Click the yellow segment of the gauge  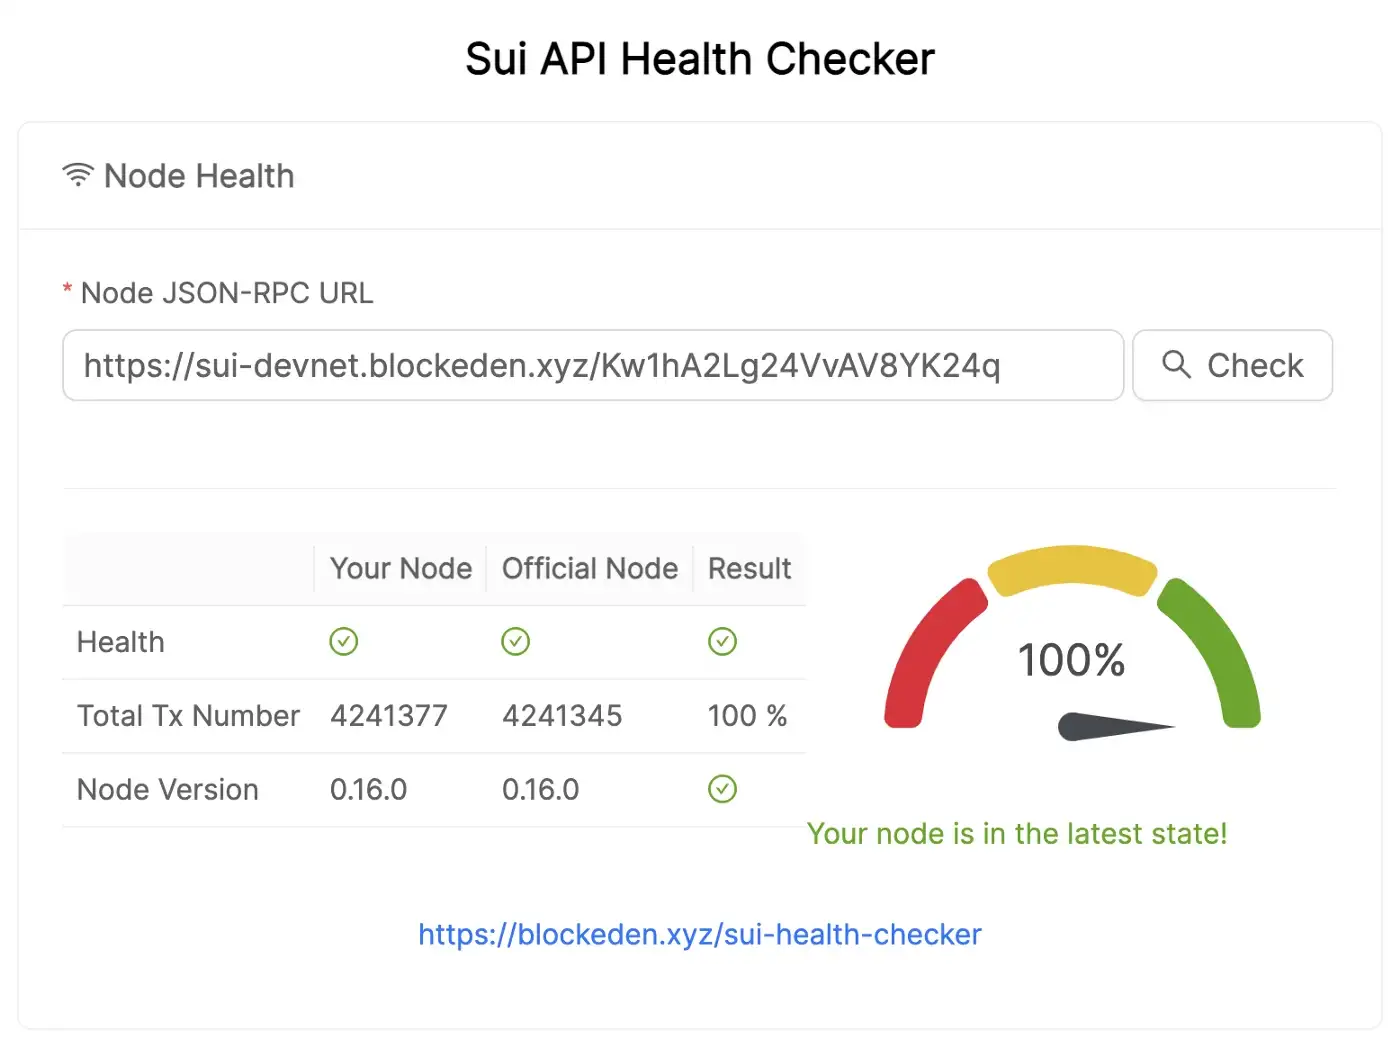(x=1072, y=567)
